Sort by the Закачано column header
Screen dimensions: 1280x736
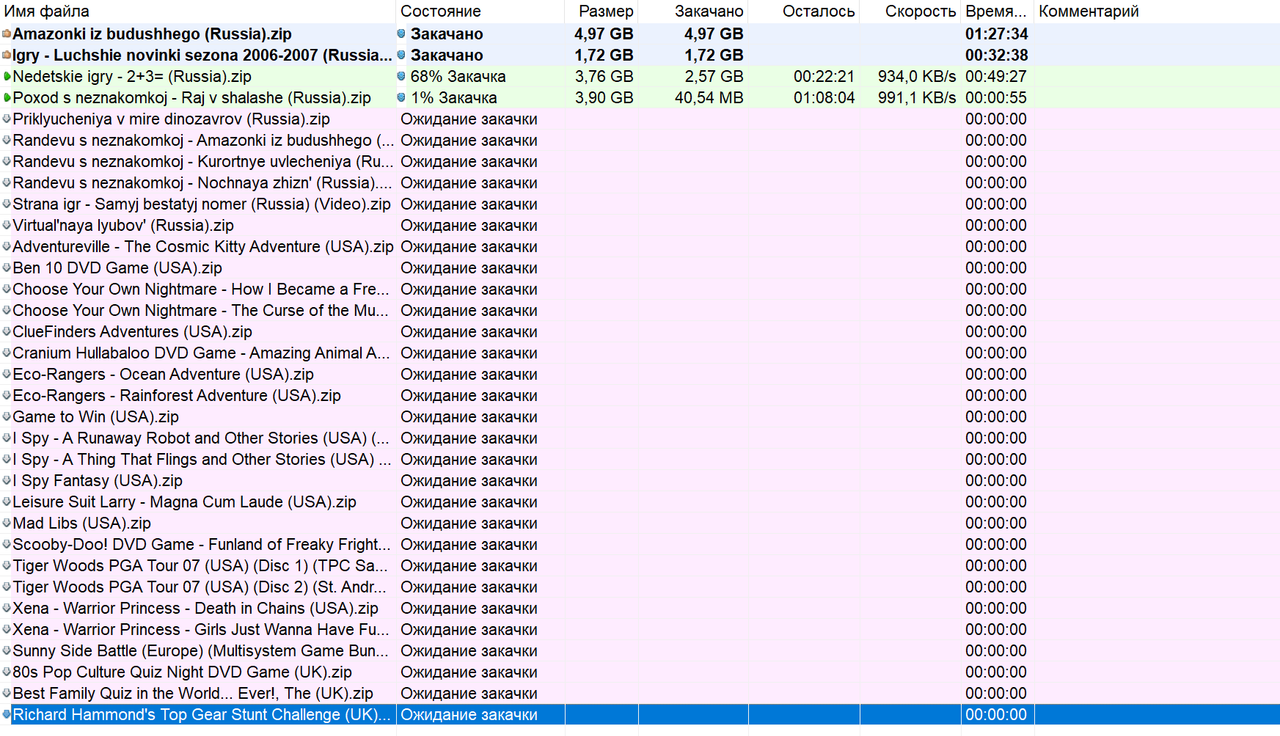693,11
